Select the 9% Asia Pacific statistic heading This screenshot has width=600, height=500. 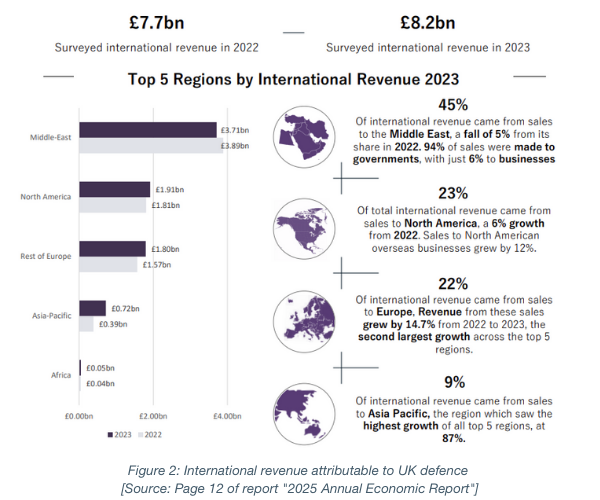click(x=454, y=380)
